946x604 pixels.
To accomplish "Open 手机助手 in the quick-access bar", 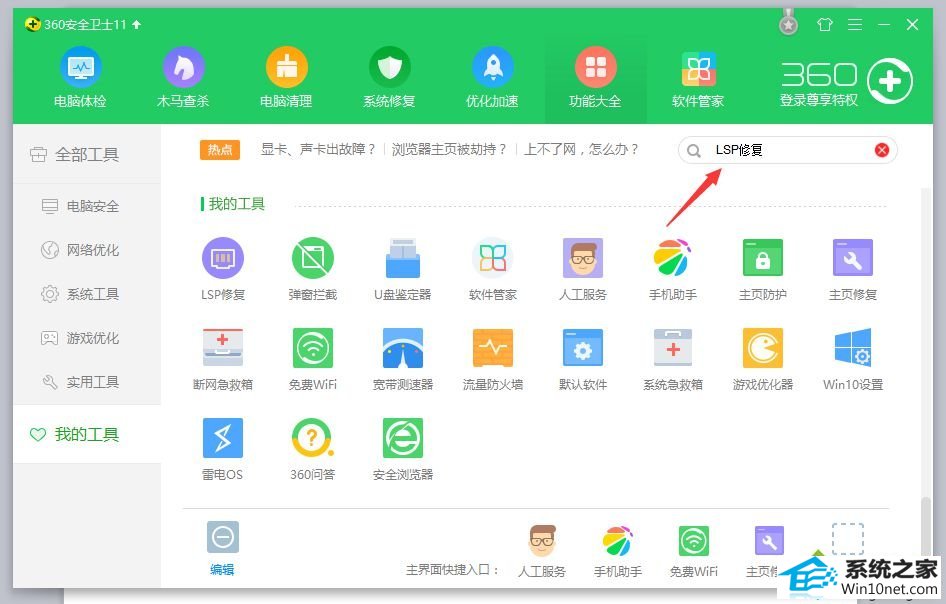I will pyautogui.click(x=617, y=550).
